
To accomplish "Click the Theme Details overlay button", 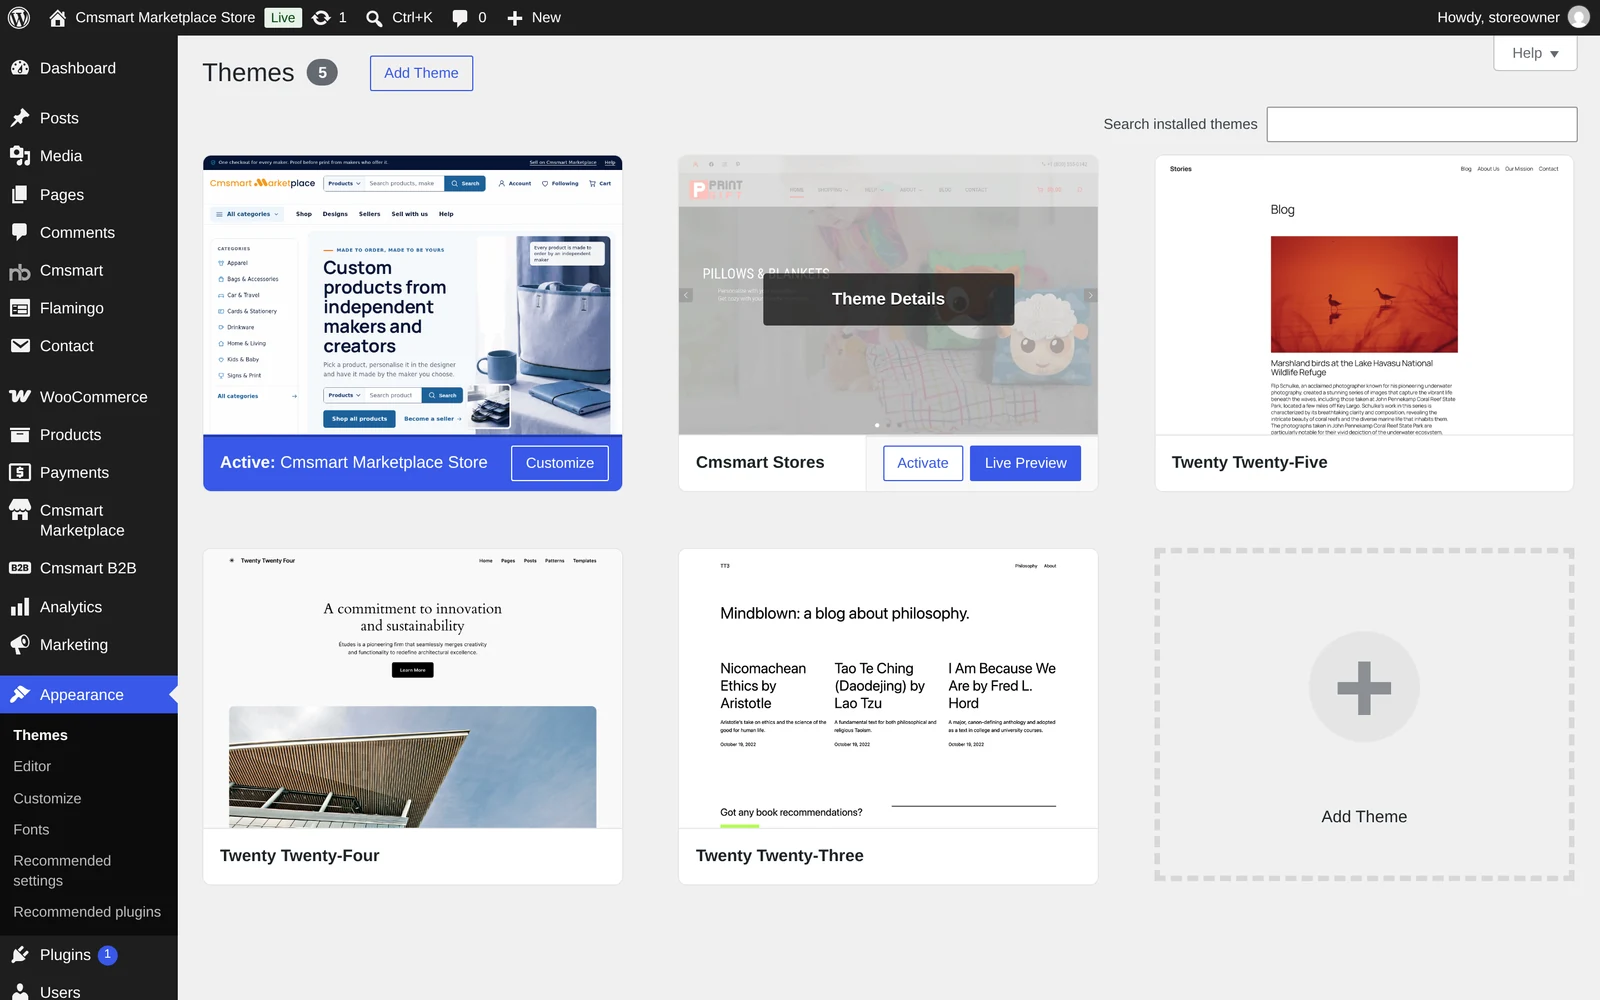I will (888, 299).
